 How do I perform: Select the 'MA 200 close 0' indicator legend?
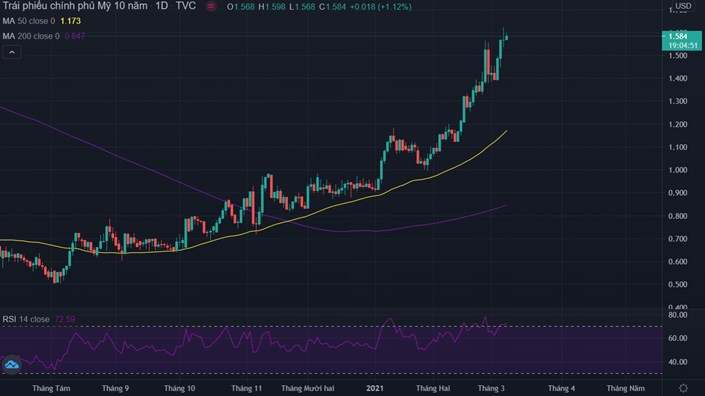(x=31, y=36)
